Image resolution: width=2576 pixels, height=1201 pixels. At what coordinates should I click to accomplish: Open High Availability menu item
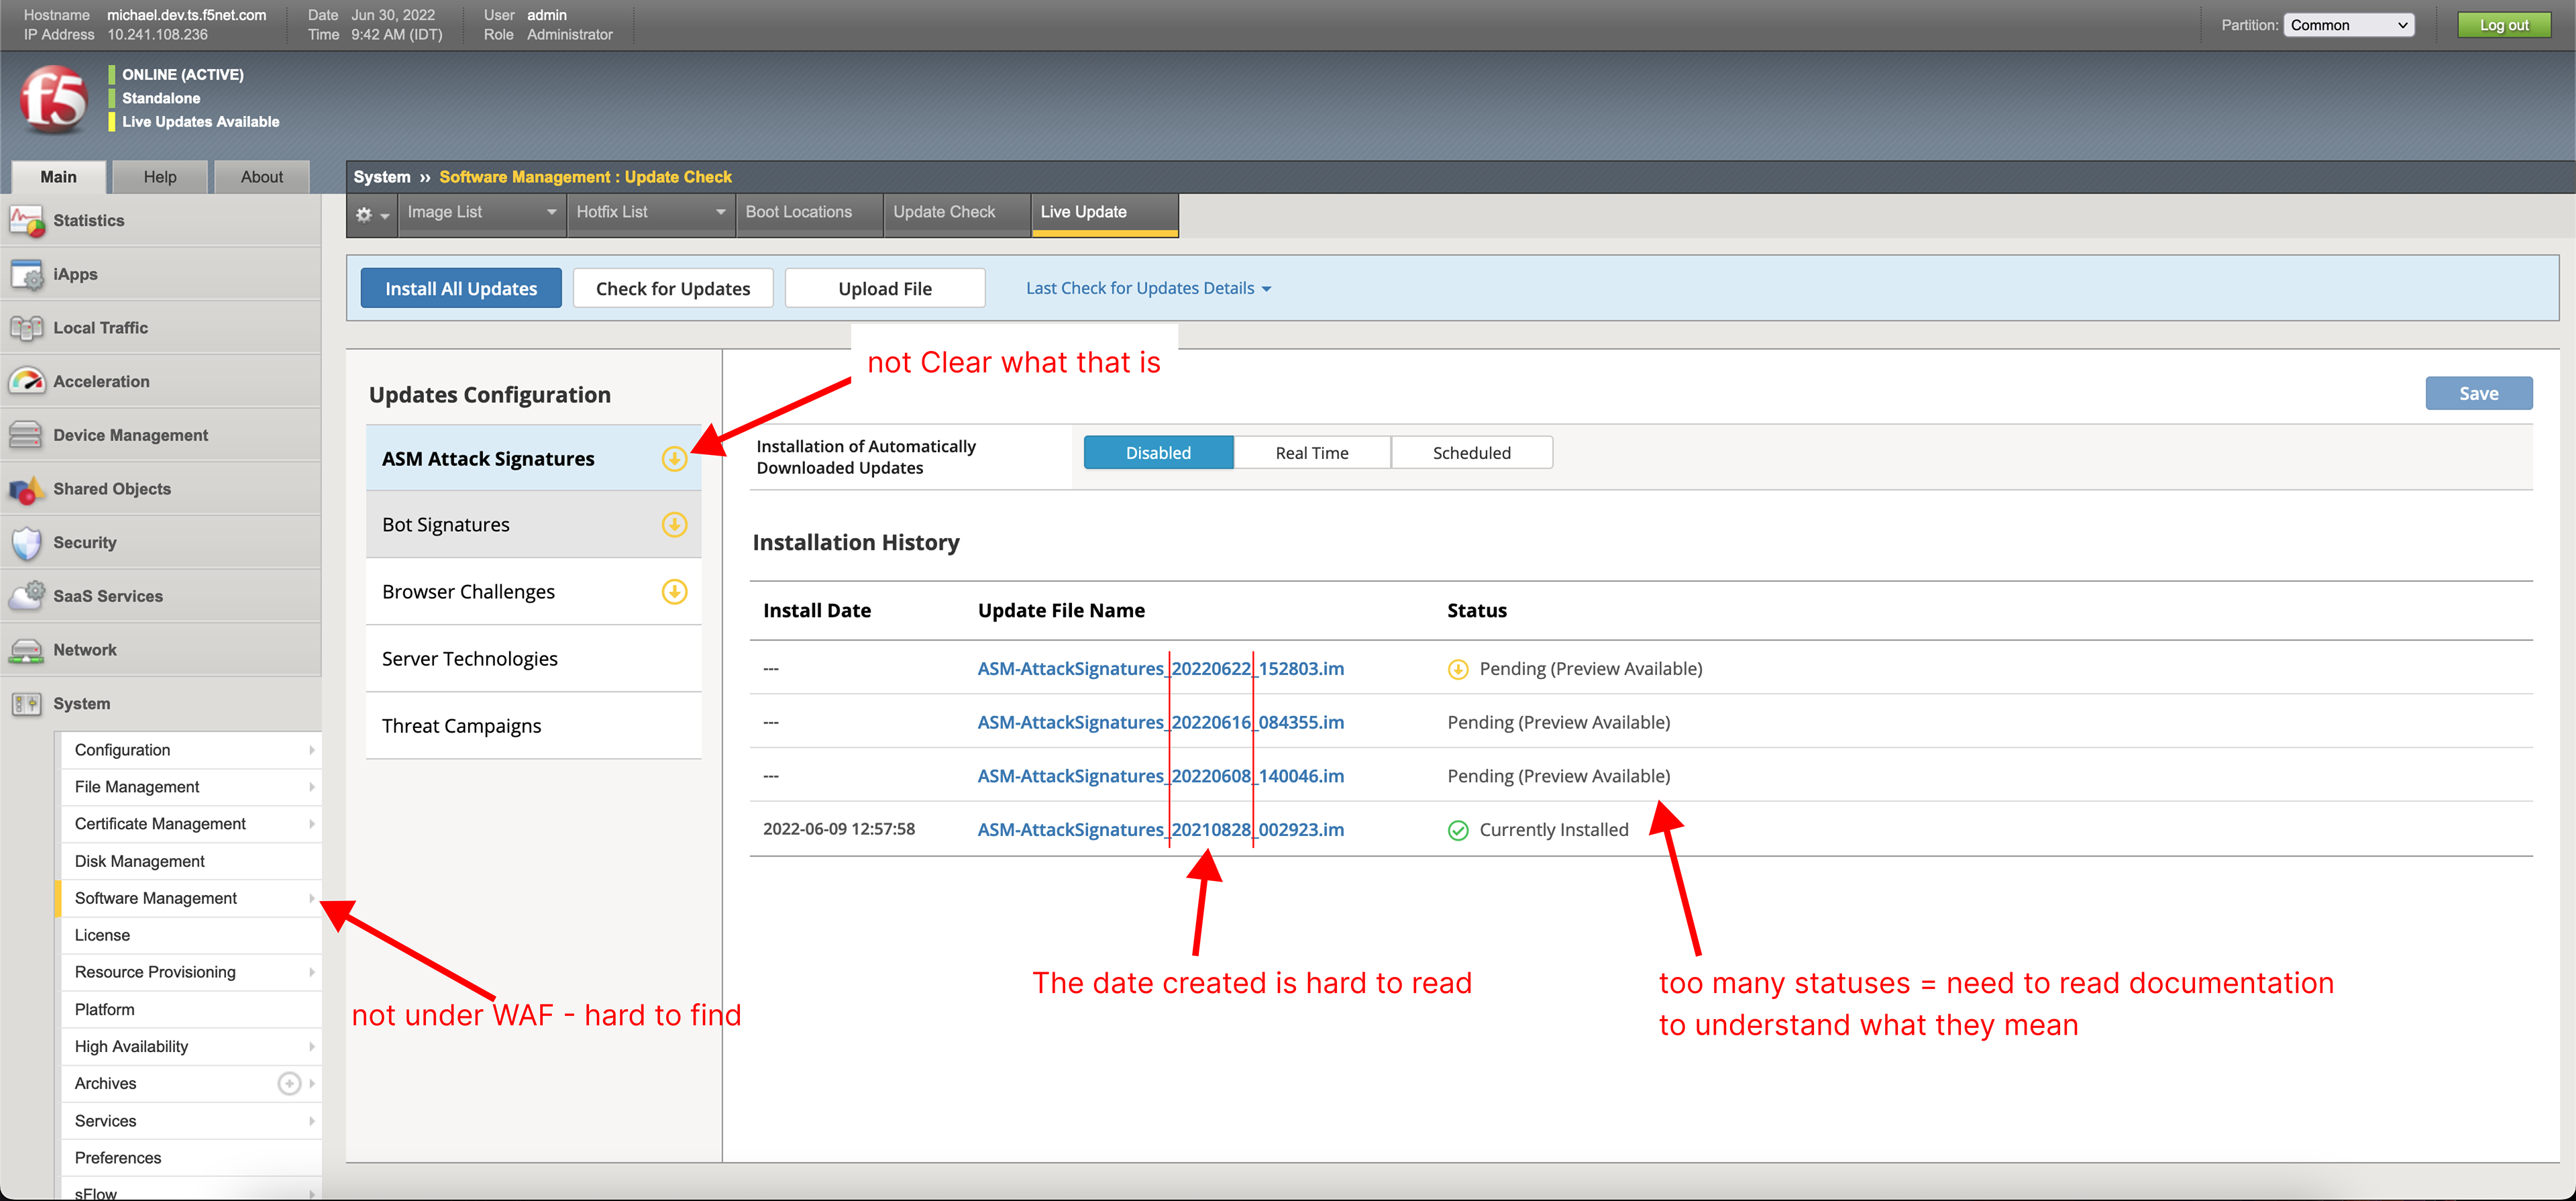coord(191,1047)
